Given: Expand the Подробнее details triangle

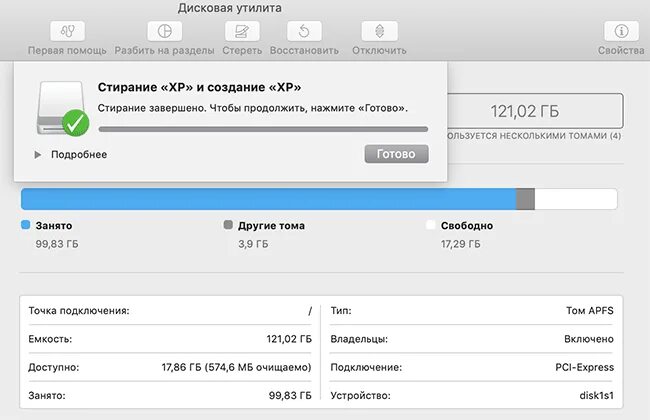Looking at the screenshot, I should [x=38, y=155].
